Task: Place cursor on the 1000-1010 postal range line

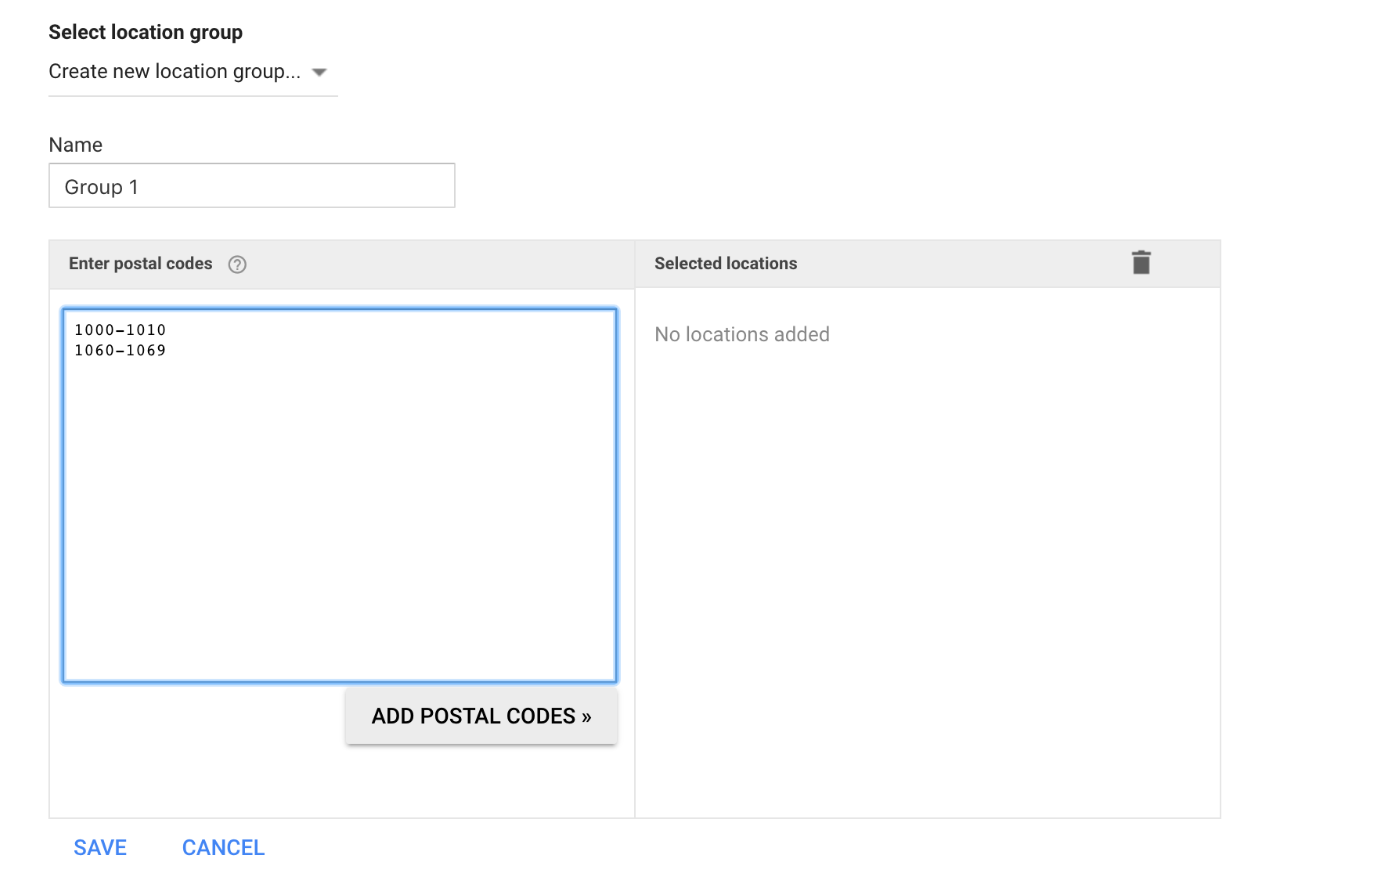Action: 120,330
